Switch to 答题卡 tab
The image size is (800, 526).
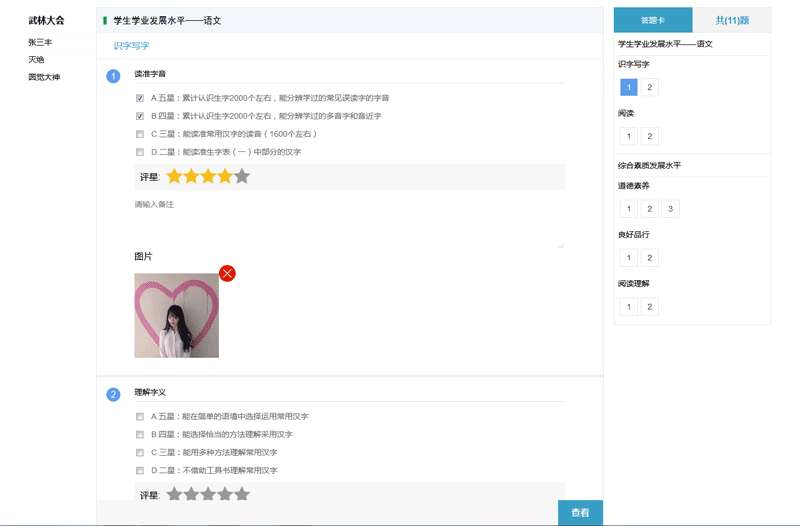tap(652, 20)
